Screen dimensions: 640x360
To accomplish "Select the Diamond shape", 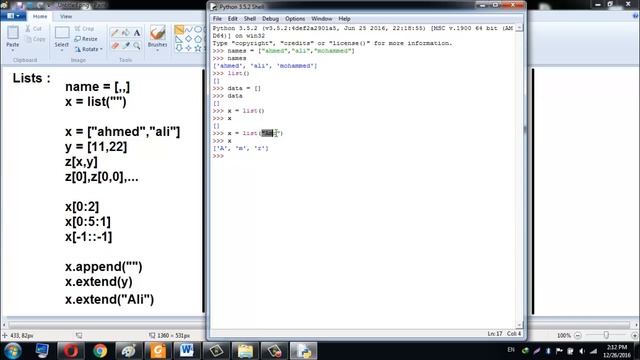I will tap(189, 39).
